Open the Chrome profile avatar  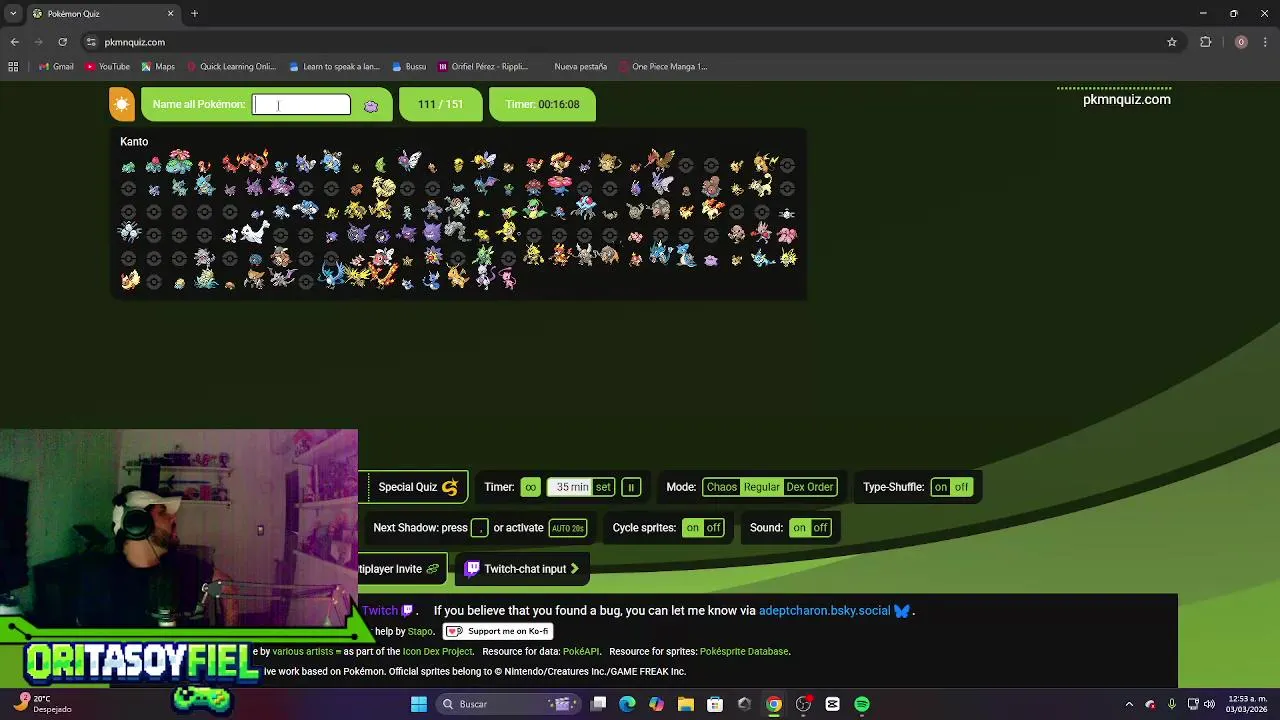pos(1241,42)
